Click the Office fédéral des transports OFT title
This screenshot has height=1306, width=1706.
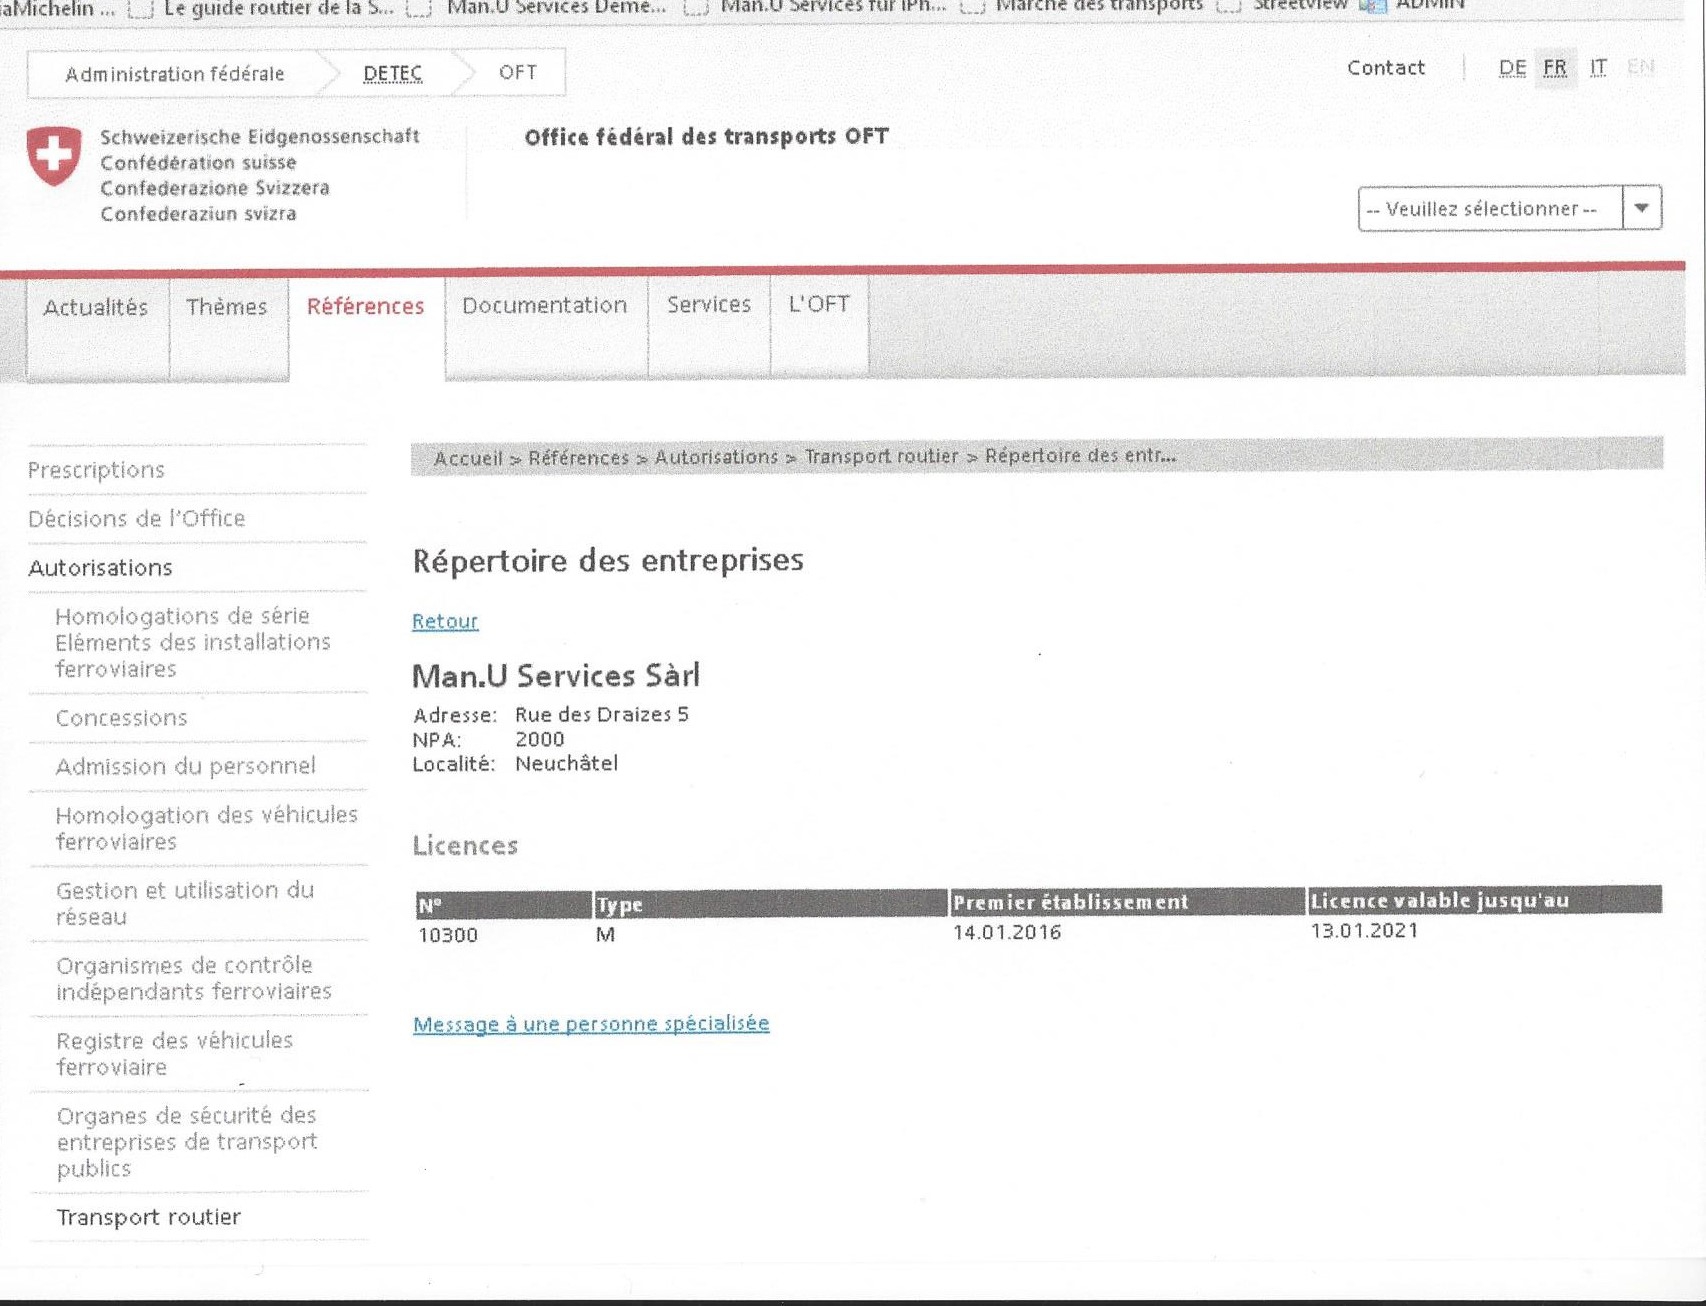coord(706,137)
